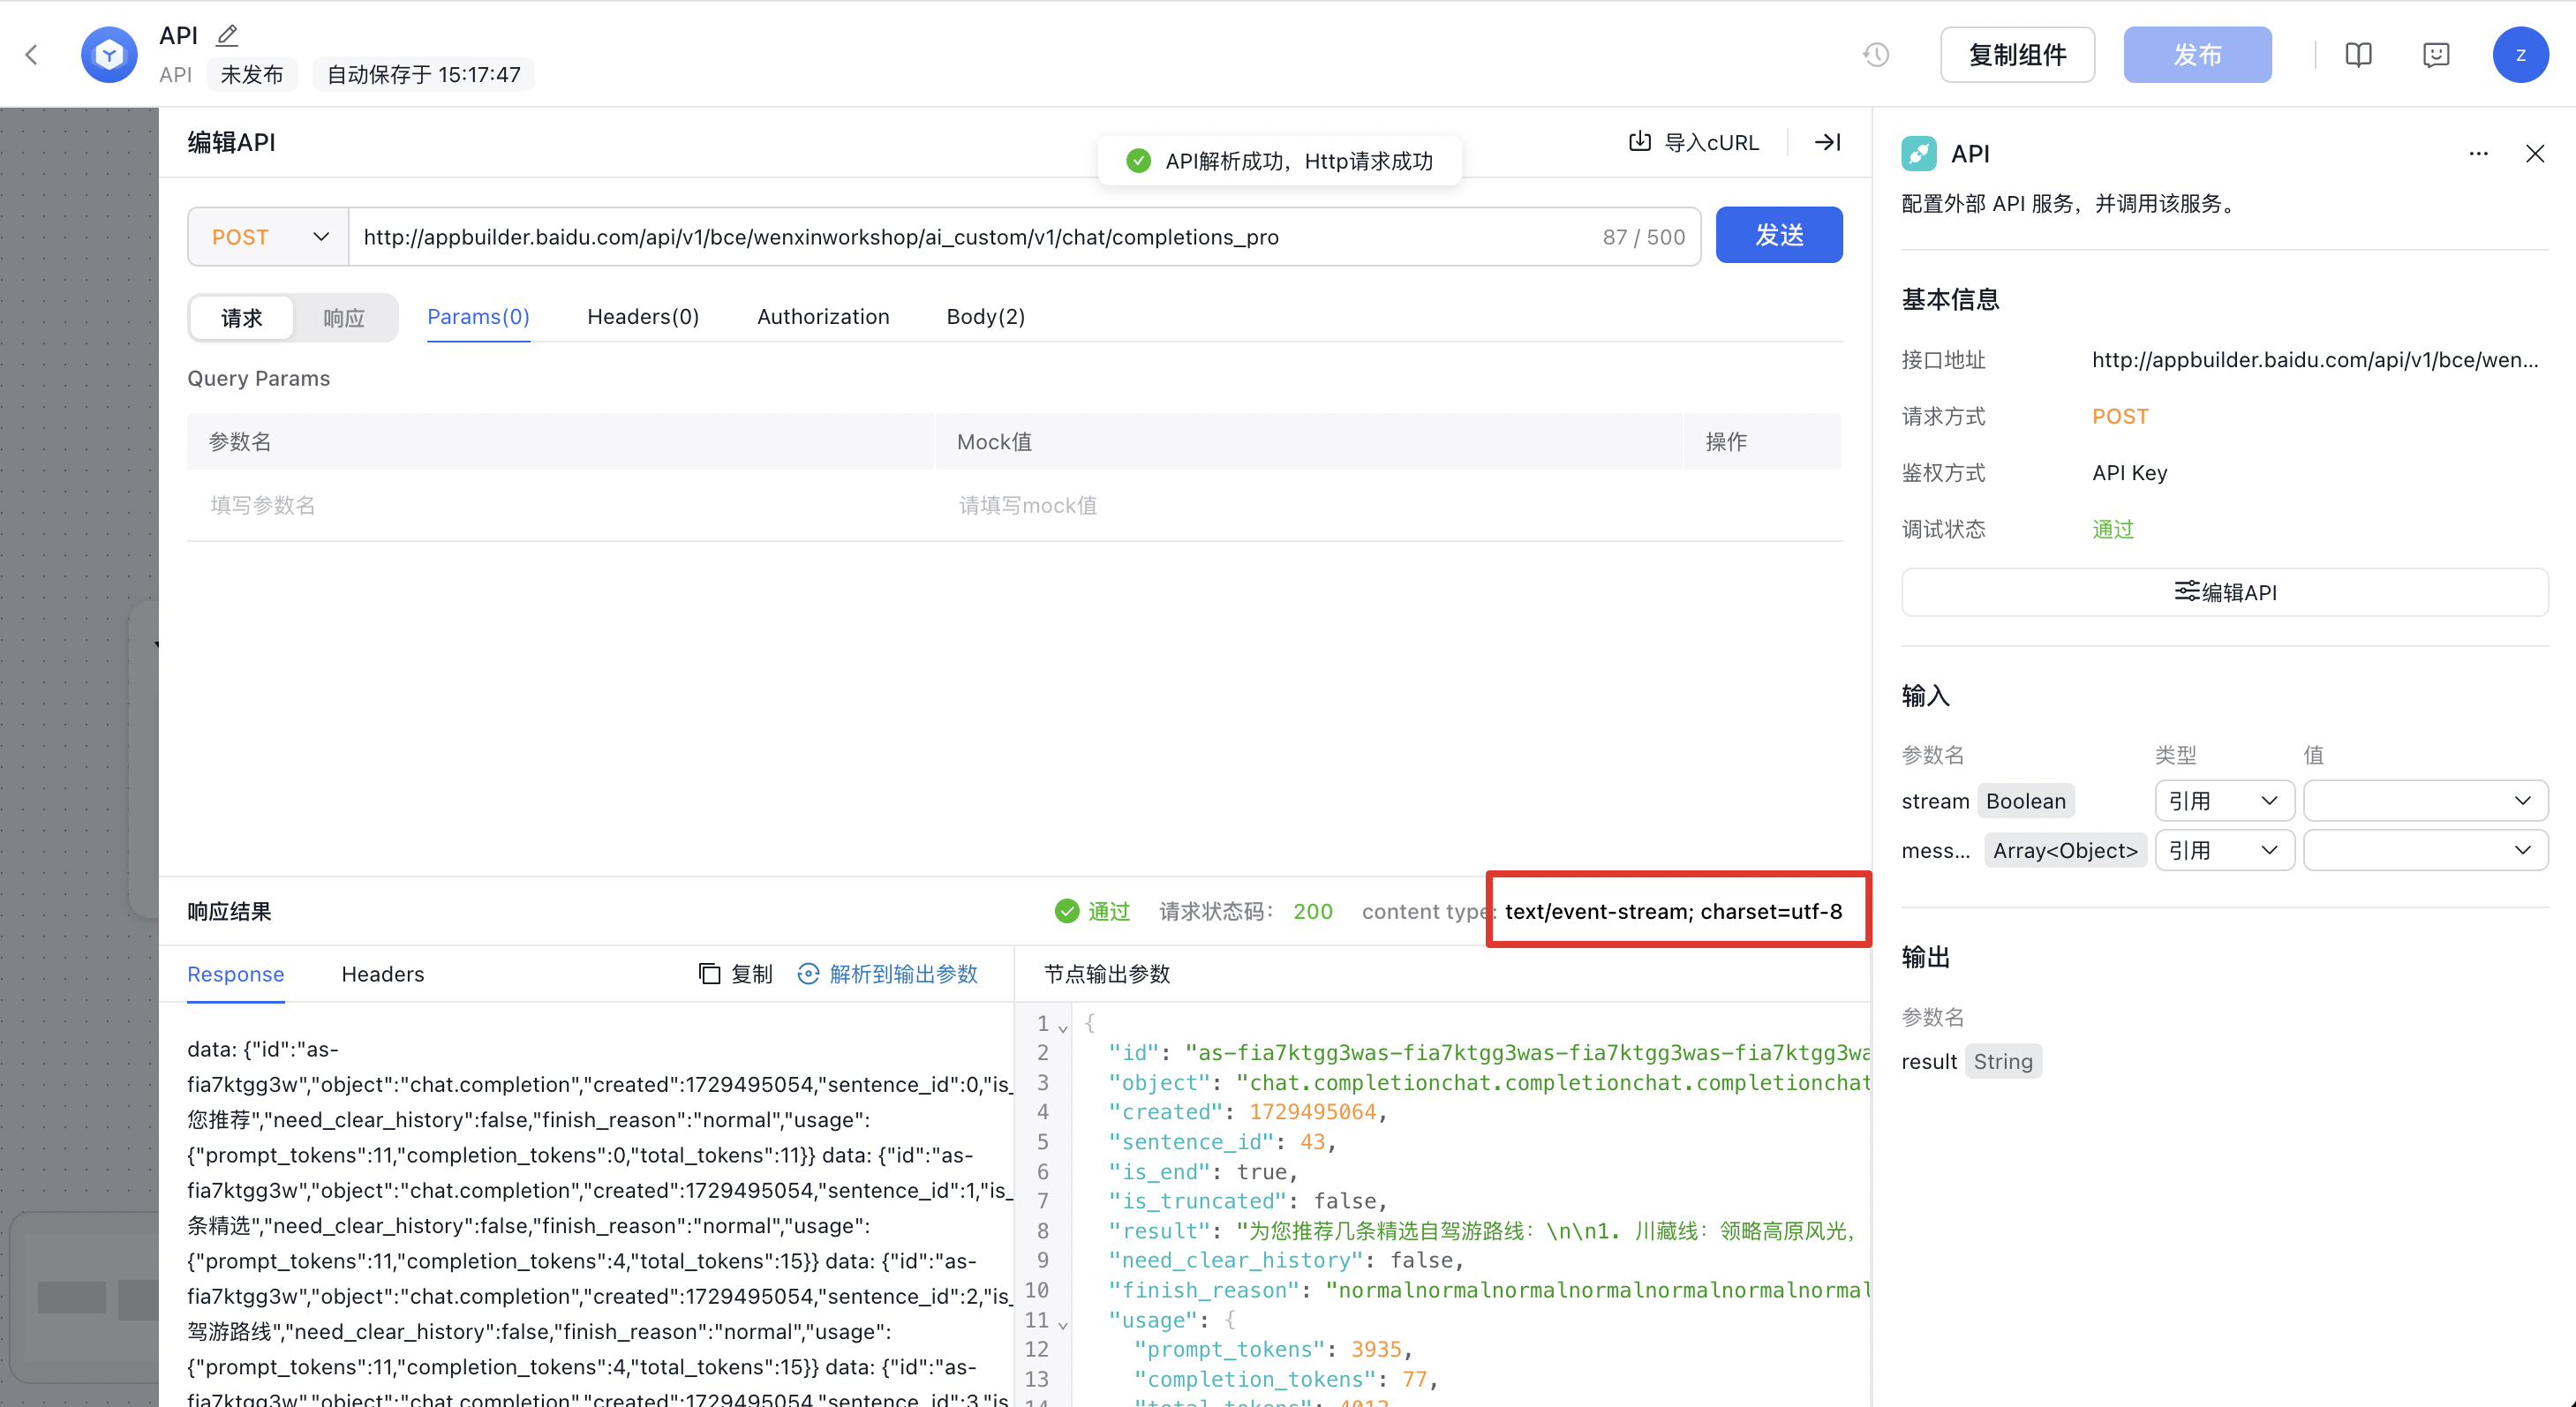This screenshot has height=1407, width=2576.
Task: Click the 节点输出参数 heading
Action: [x=1107, y=973]
